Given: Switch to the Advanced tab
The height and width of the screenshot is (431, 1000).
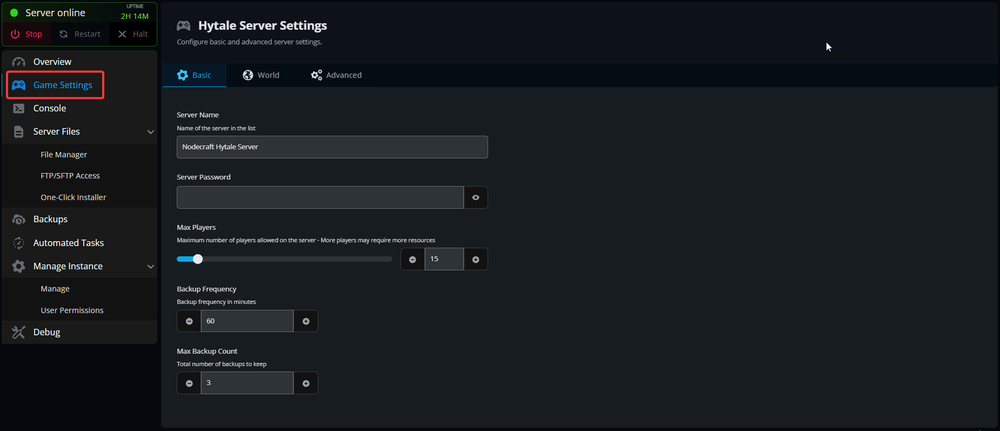Looking at the screenshot, I should click(336, 75).
